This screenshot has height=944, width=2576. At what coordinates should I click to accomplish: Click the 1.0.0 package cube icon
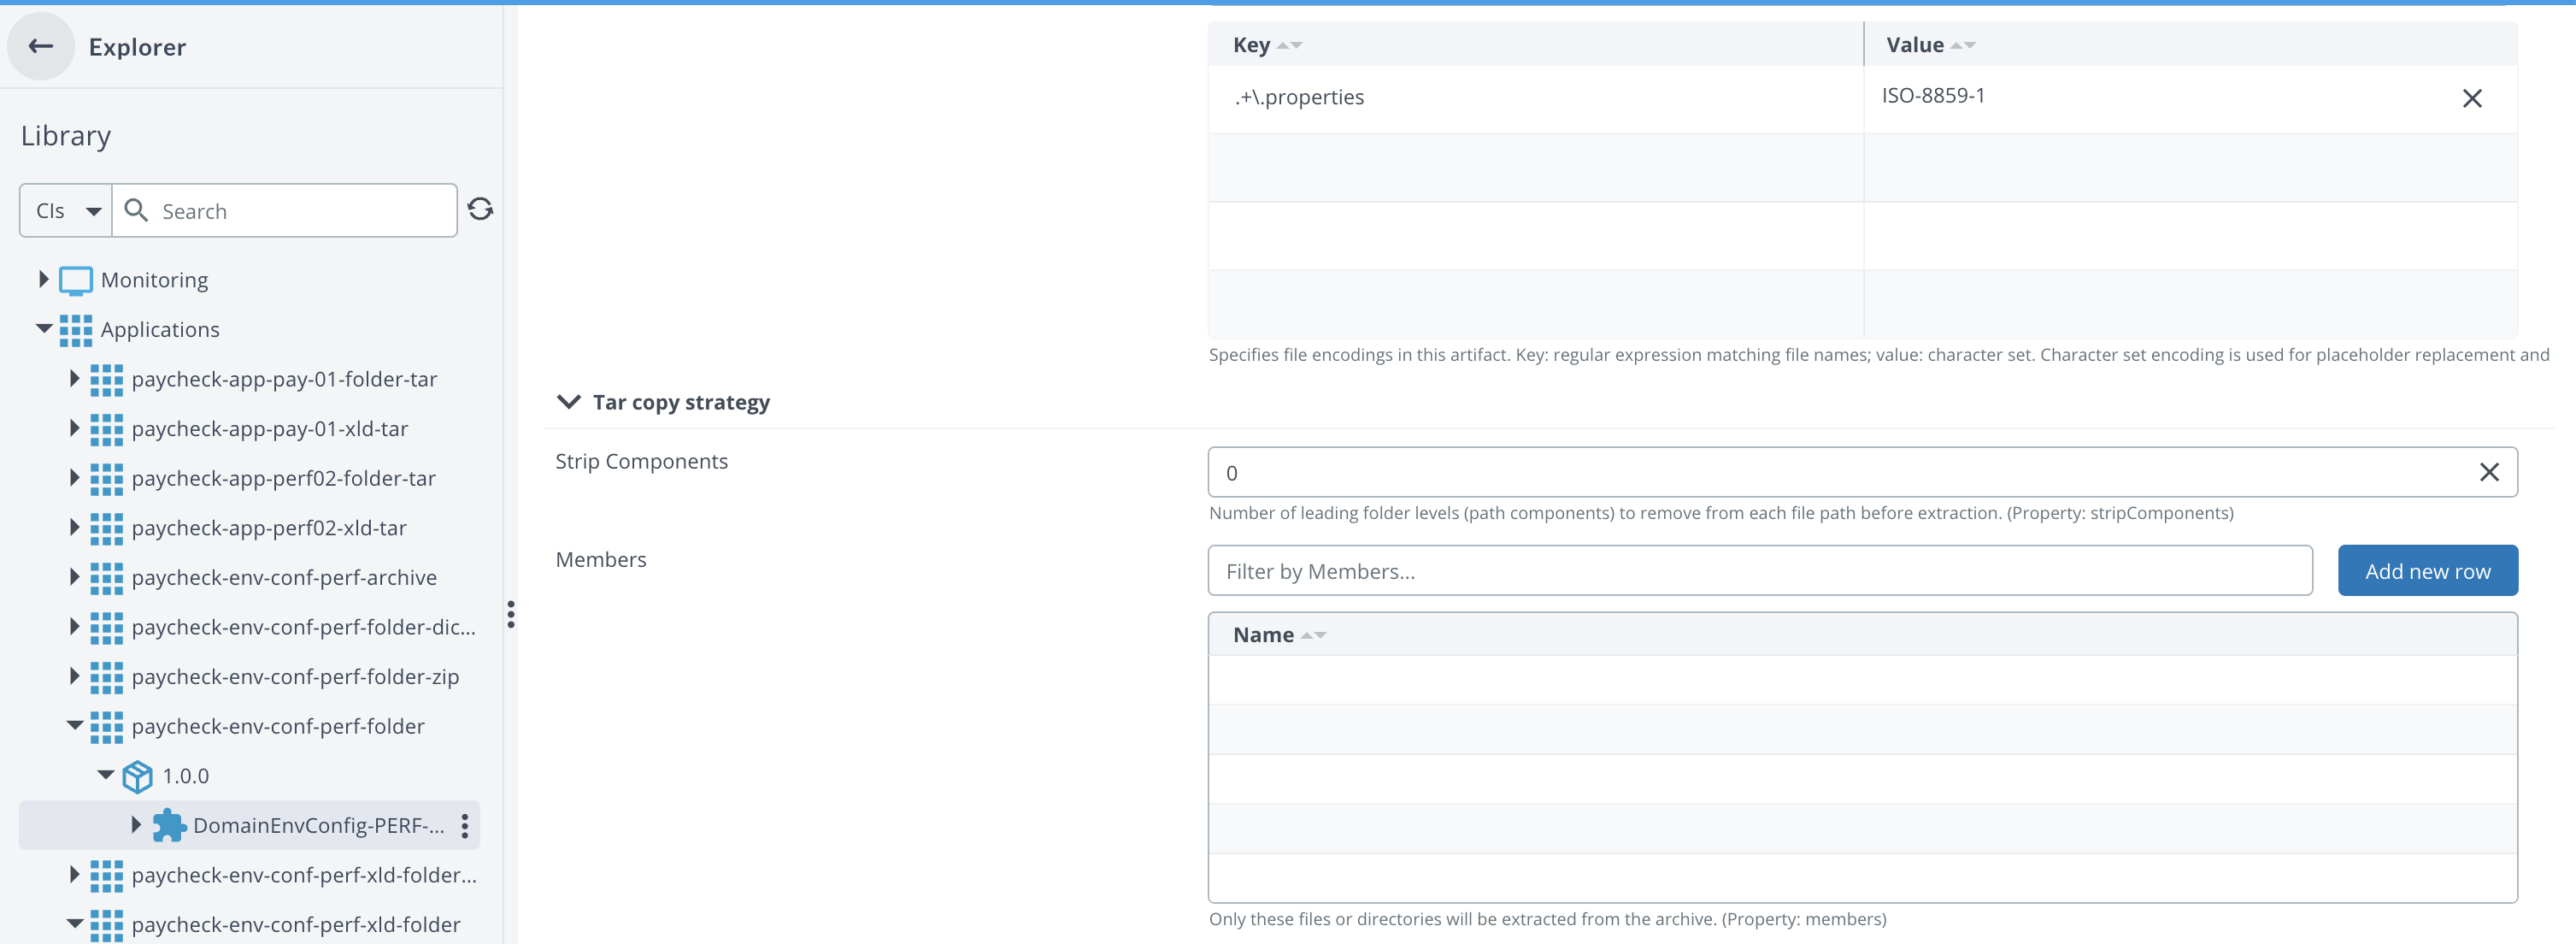[x=137, y=776]
